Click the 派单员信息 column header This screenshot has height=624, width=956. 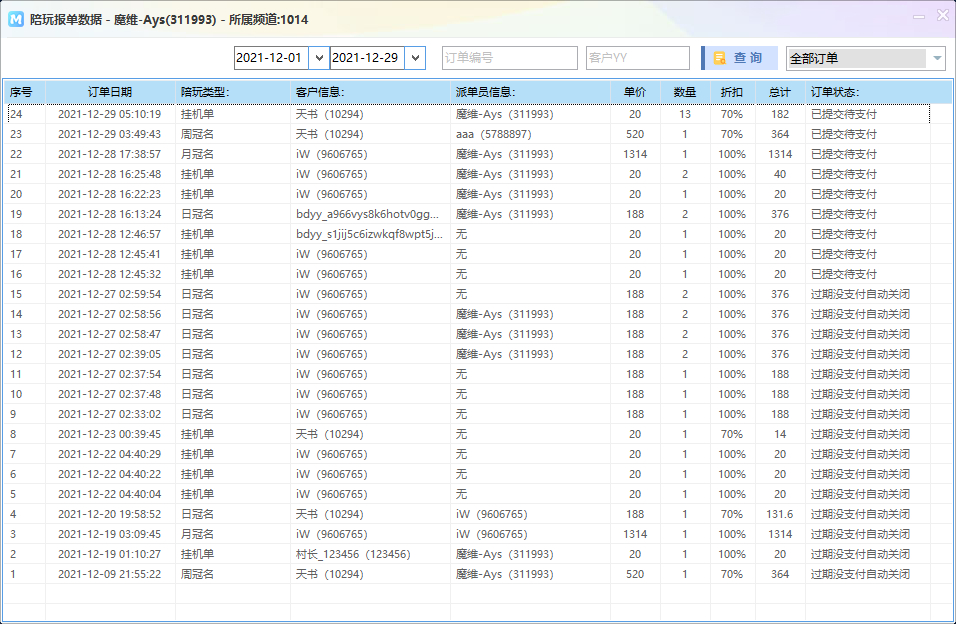pyautogui.click(x=530, y=92)
